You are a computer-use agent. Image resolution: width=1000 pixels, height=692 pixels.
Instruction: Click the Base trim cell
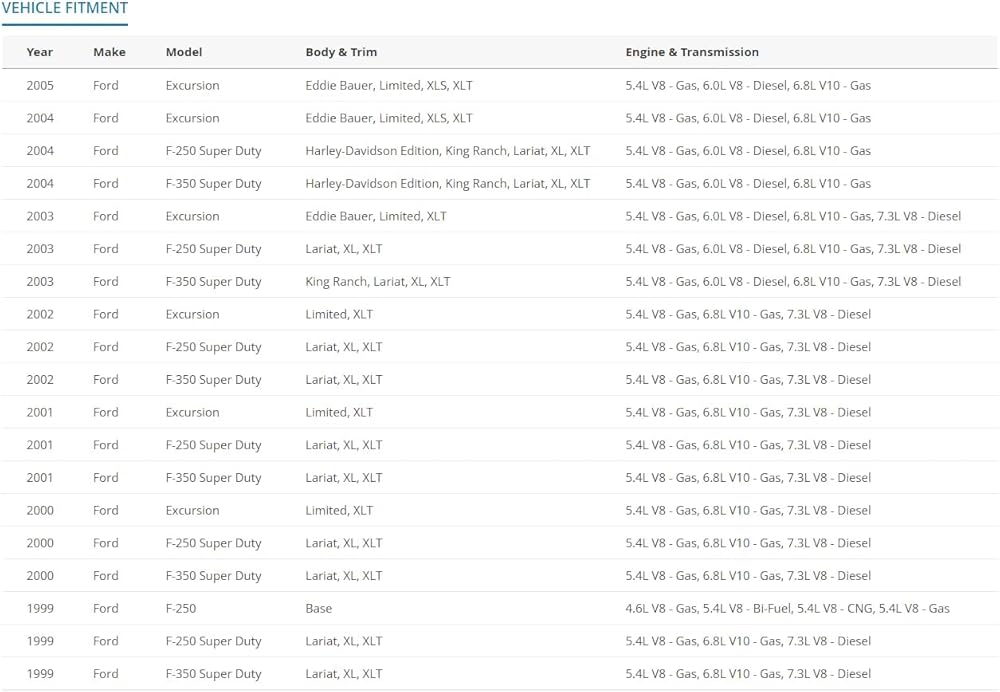coord(319,608)
